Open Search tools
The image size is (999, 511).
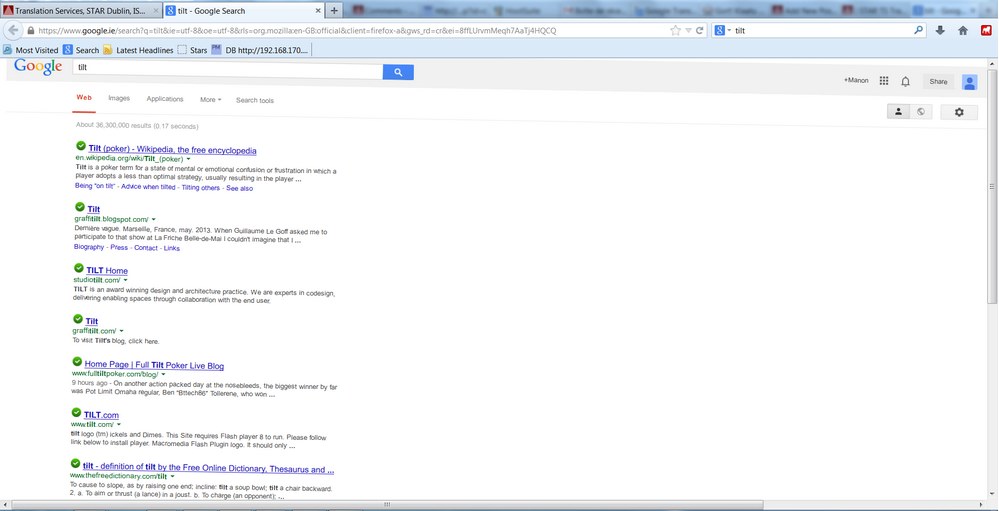(x=255, y=100)
